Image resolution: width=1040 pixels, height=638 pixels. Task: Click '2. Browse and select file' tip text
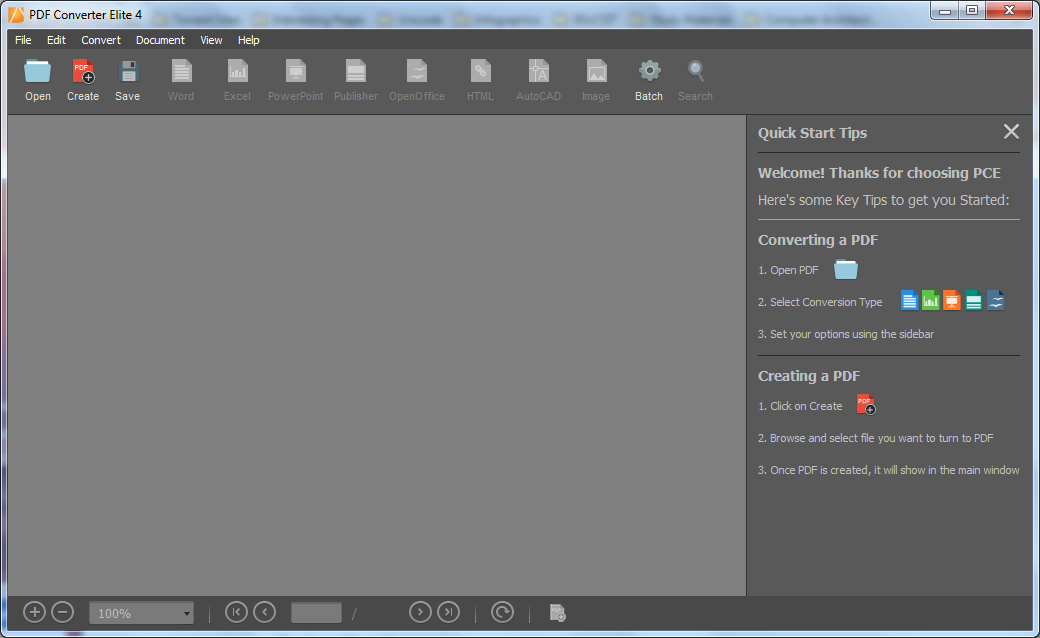(876, 438)
